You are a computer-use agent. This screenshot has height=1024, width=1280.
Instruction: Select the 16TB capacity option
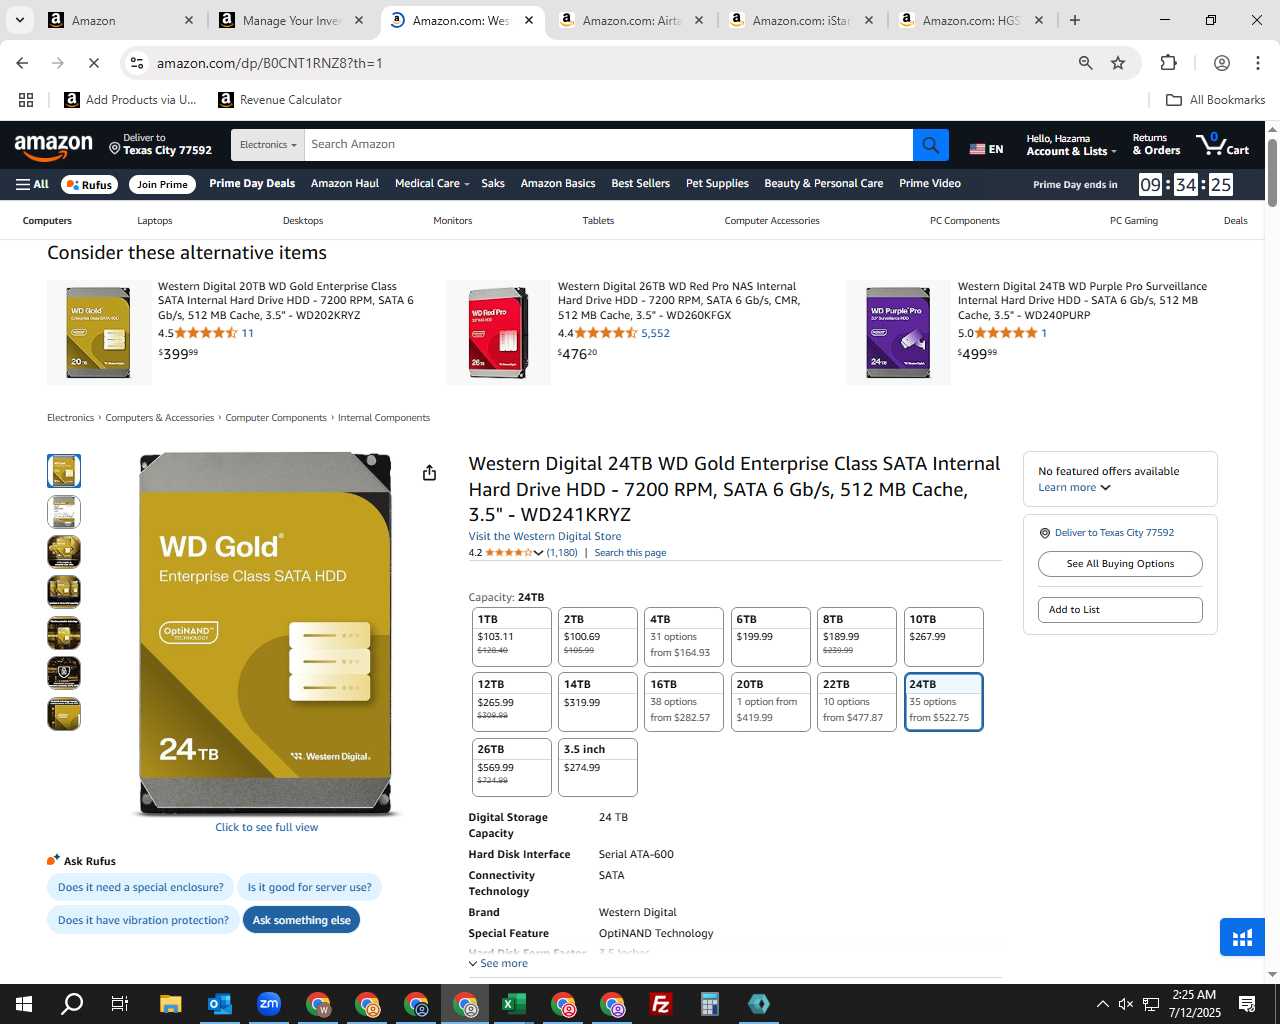coord(684,701)
